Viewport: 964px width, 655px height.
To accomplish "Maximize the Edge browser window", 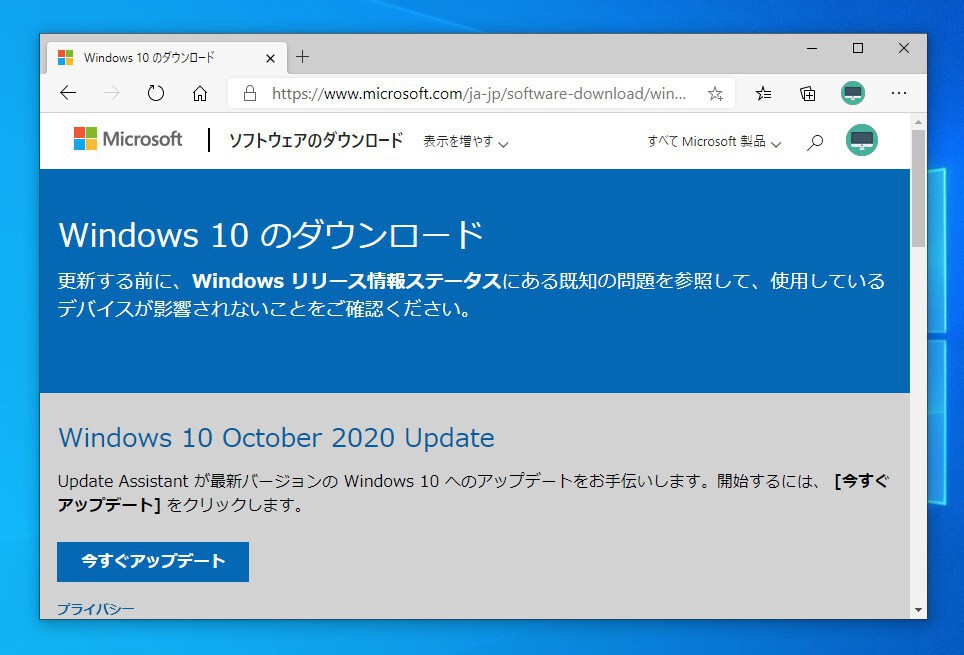I will click(858, 48).
